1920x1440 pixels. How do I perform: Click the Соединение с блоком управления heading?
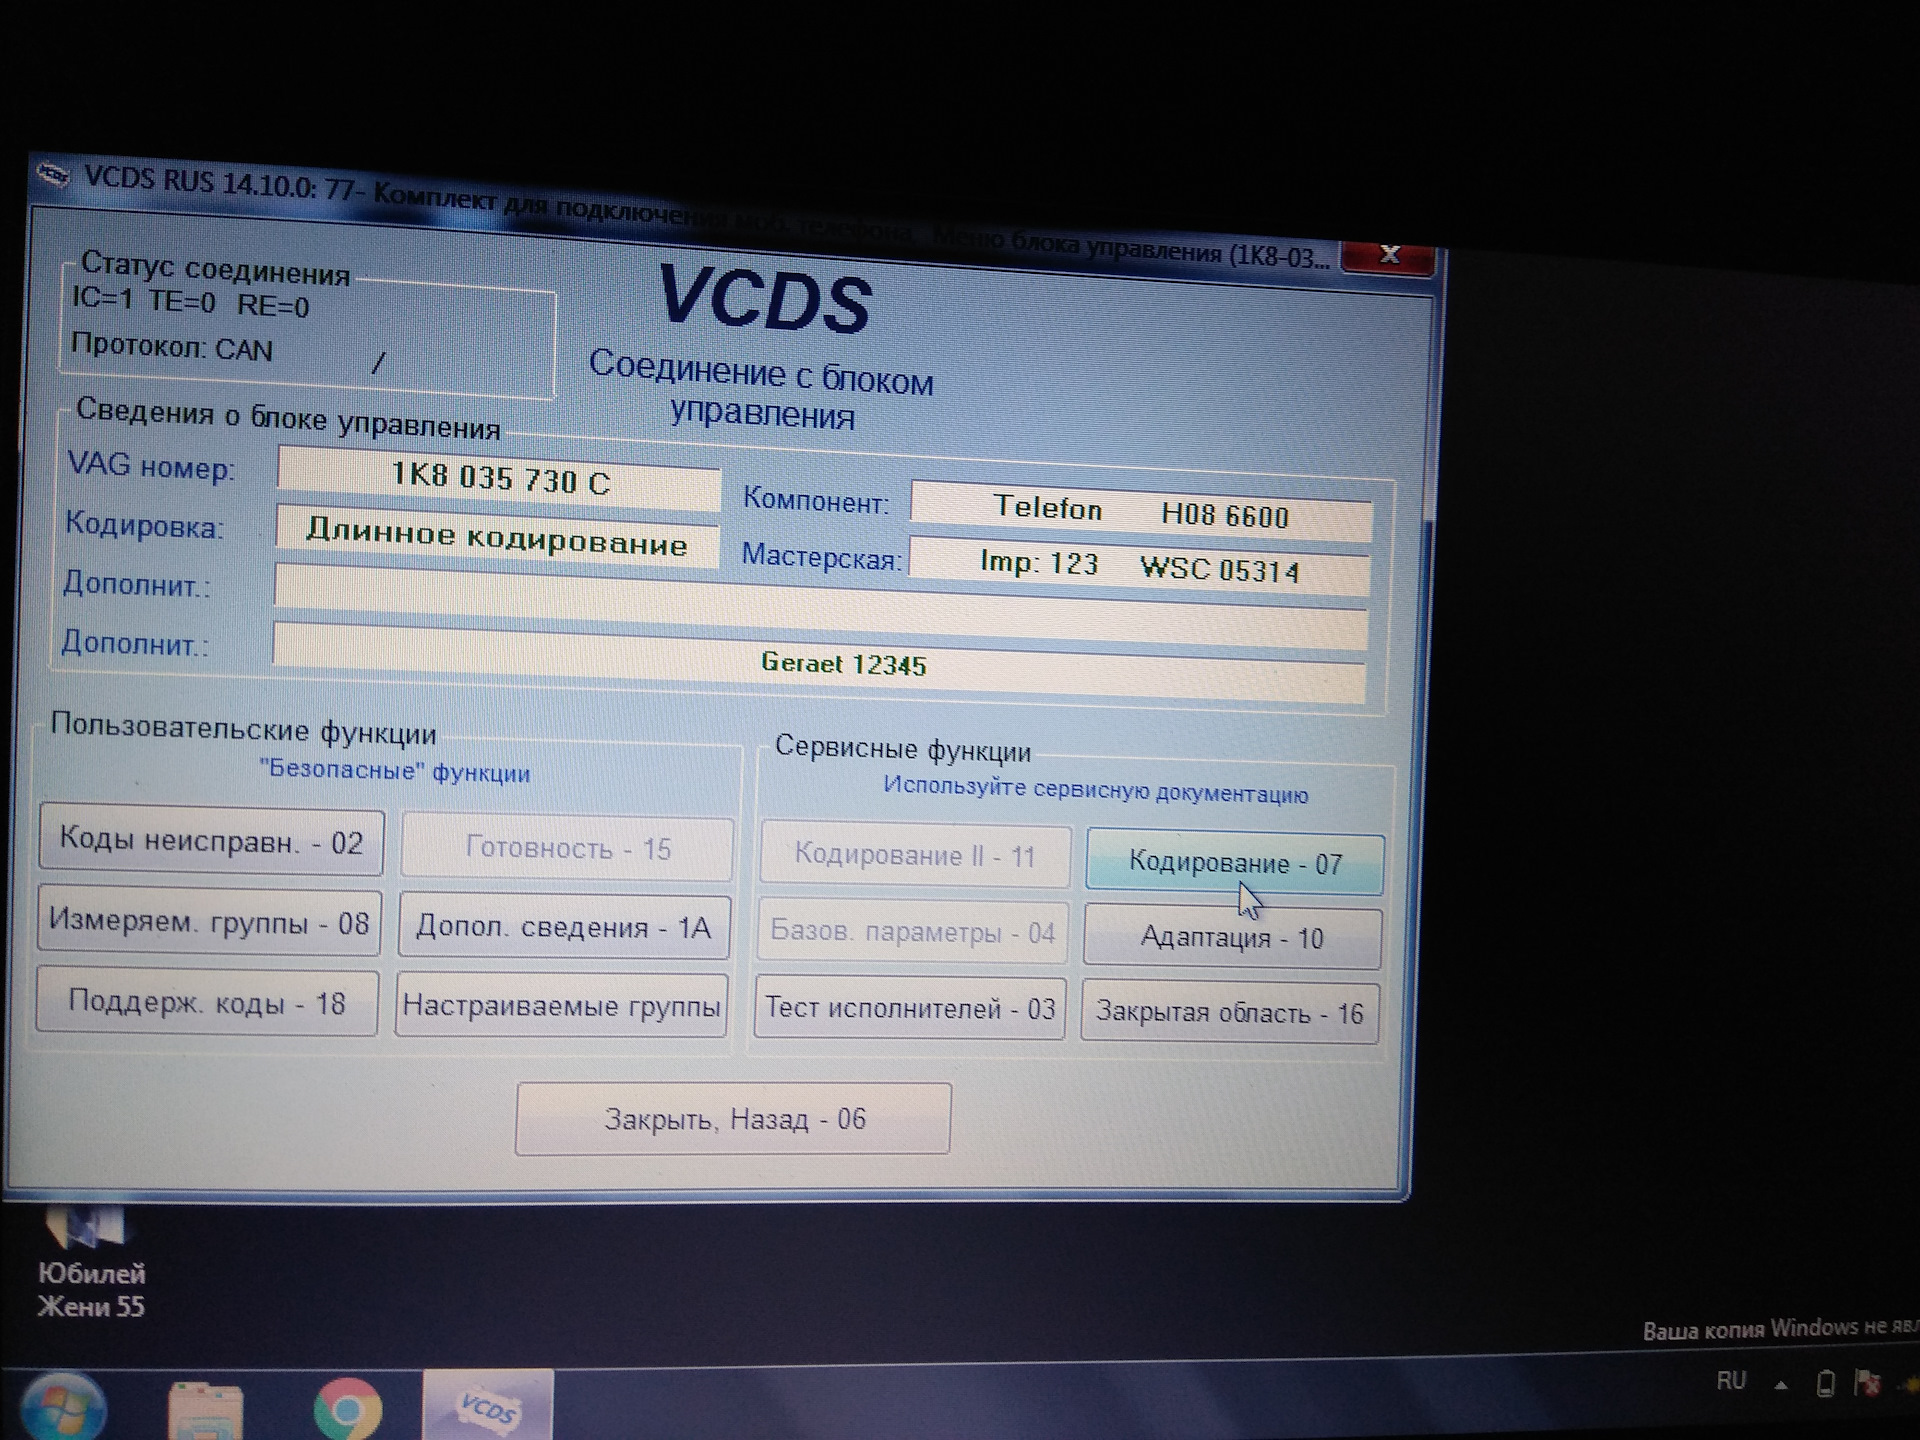click(761, 390)
